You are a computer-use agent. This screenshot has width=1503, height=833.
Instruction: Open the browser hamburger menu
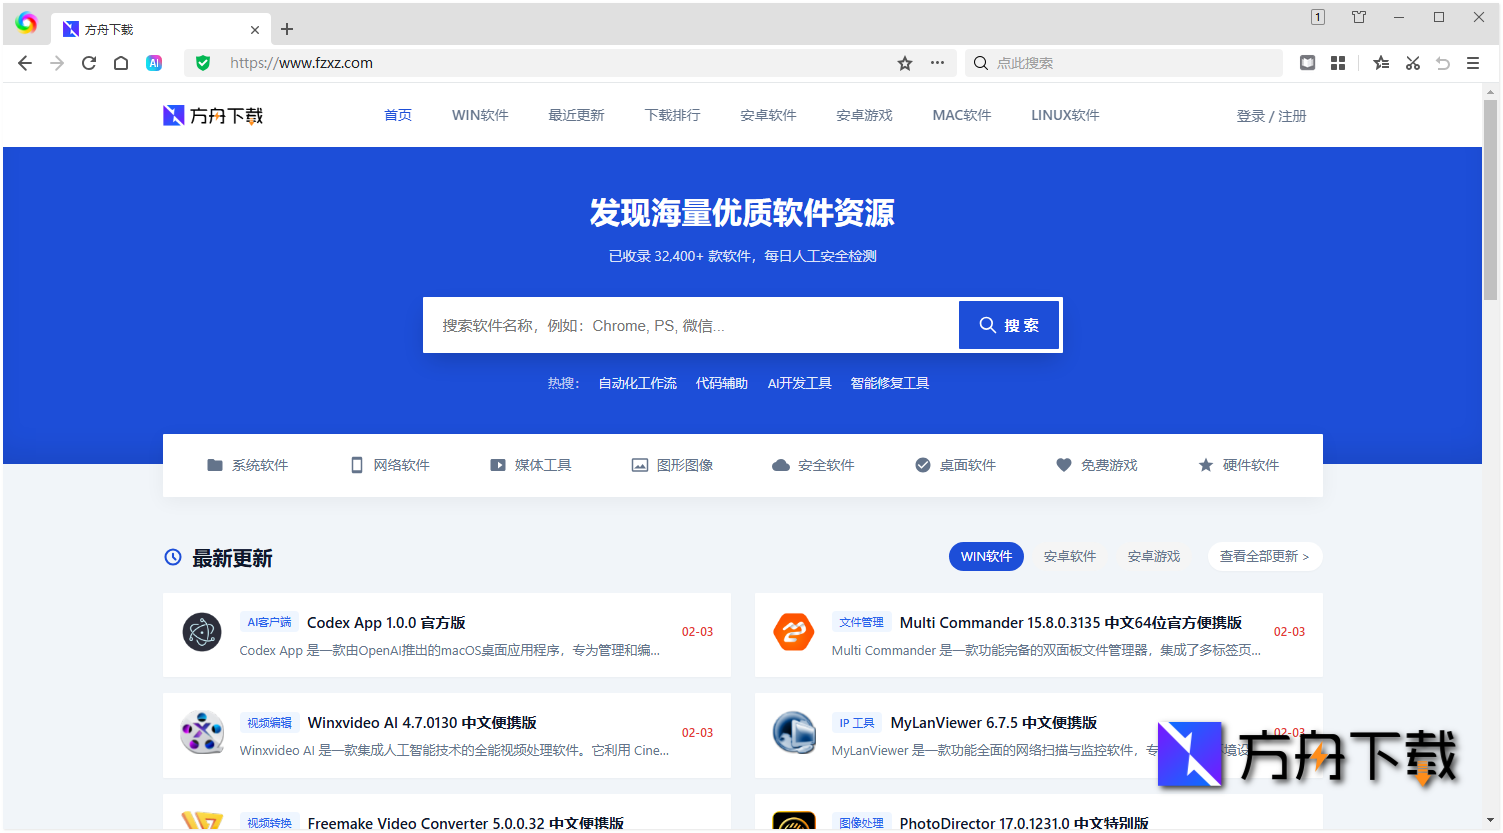(x=1473, y=62)
